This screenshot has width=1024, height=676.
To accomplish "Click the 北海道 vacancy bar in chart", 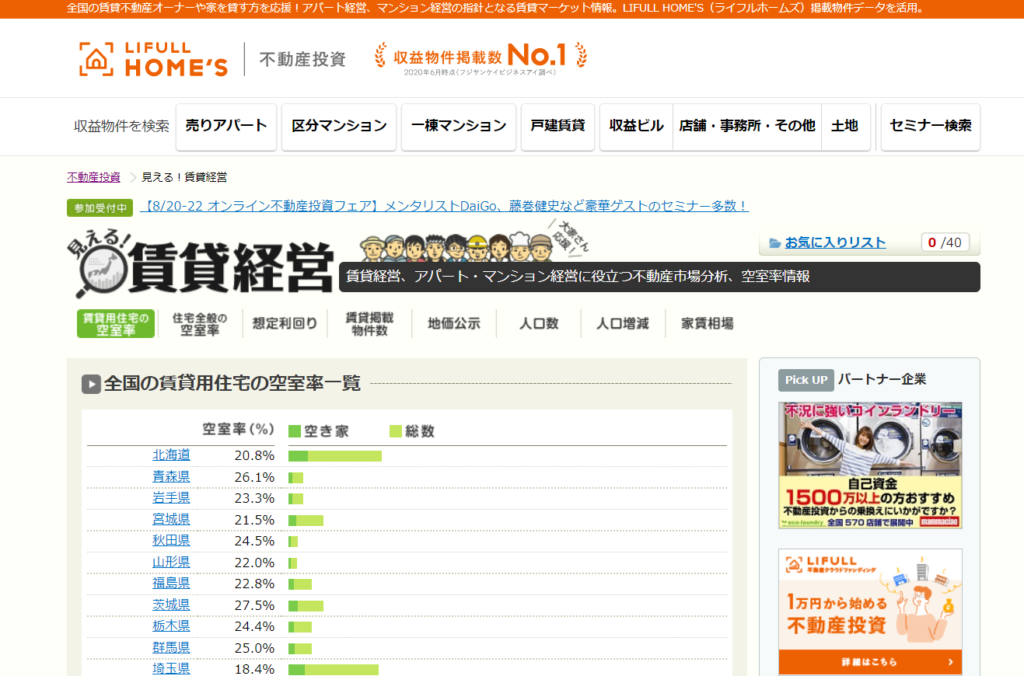I will coord(335,456).
